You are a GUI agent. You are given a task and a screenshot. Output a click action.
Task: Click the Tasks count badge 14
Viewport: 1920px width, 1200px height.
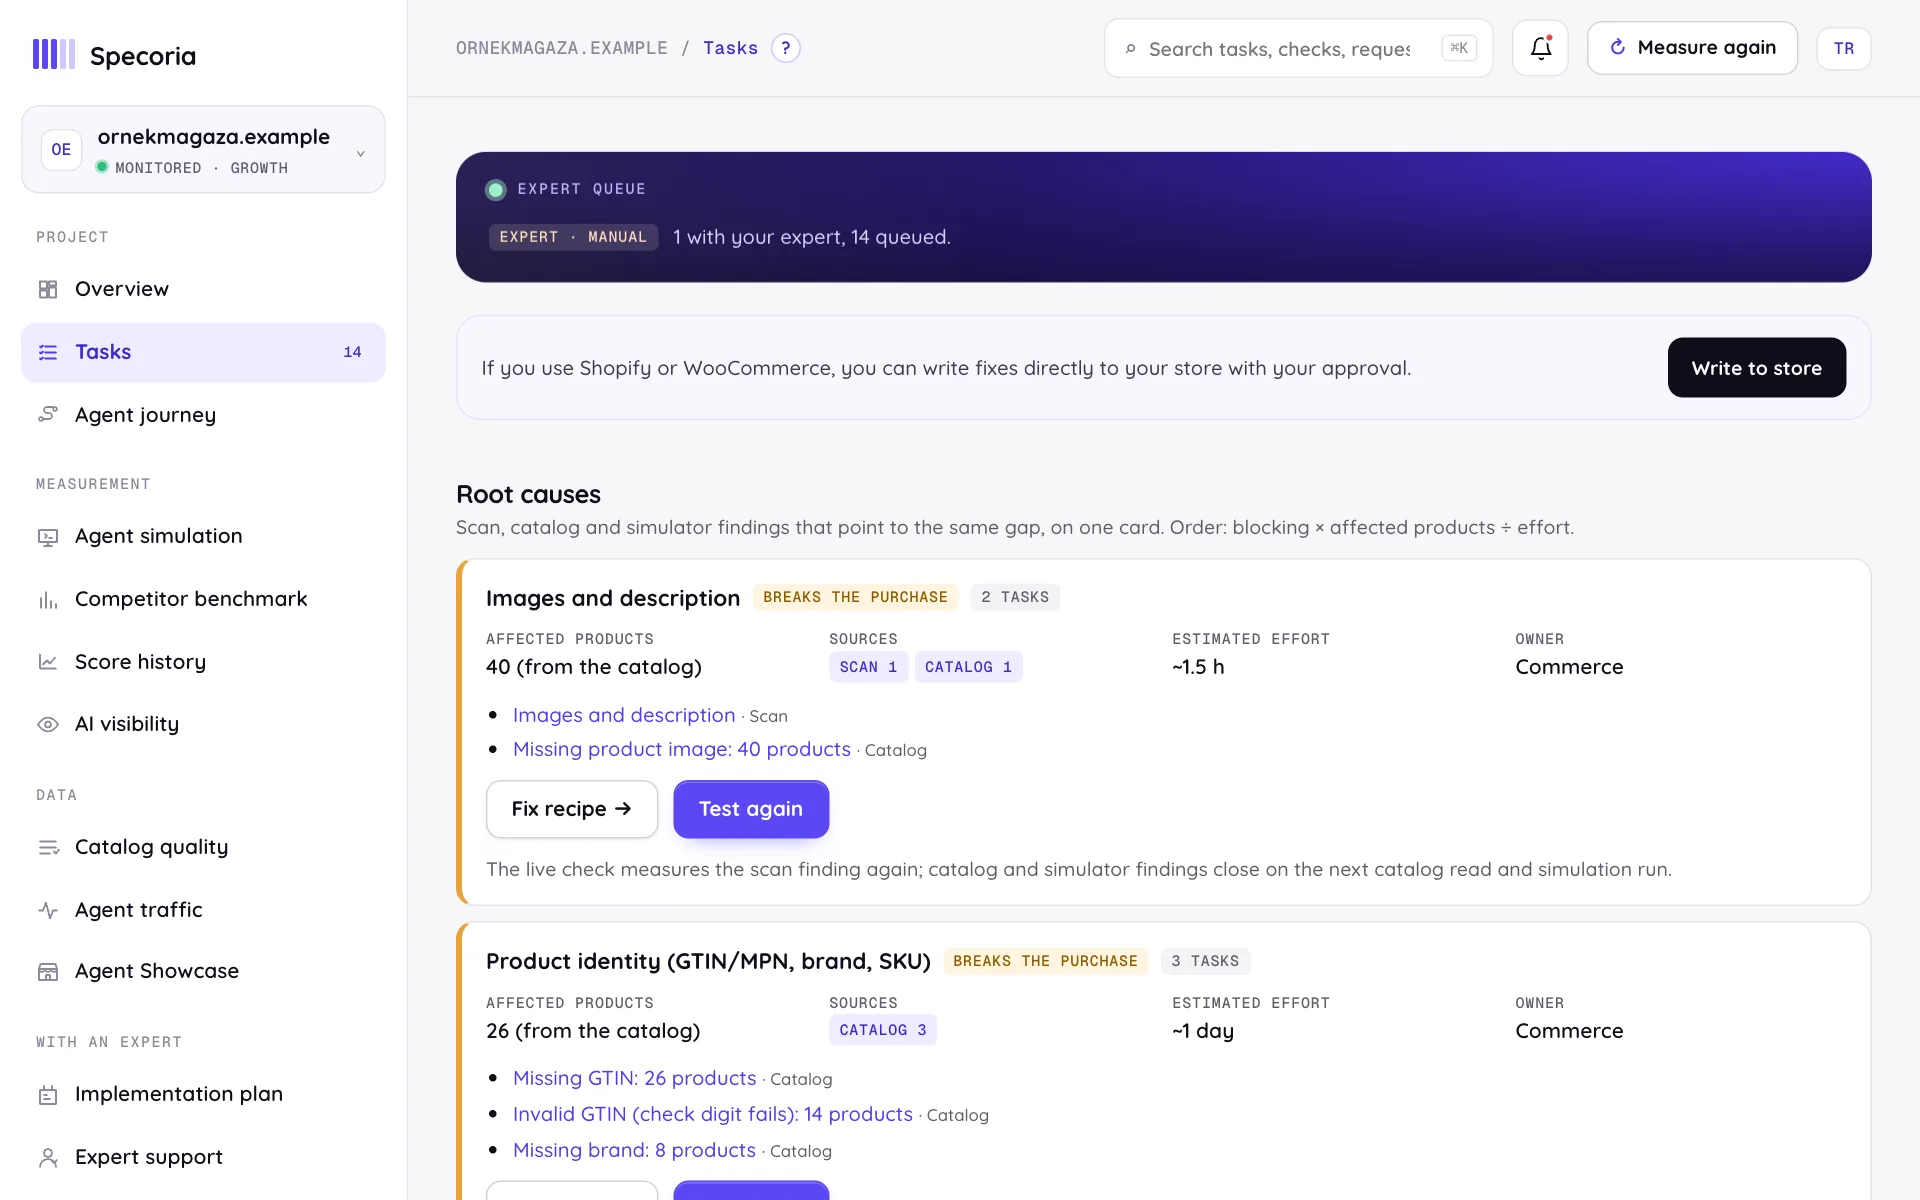[352, 352]
